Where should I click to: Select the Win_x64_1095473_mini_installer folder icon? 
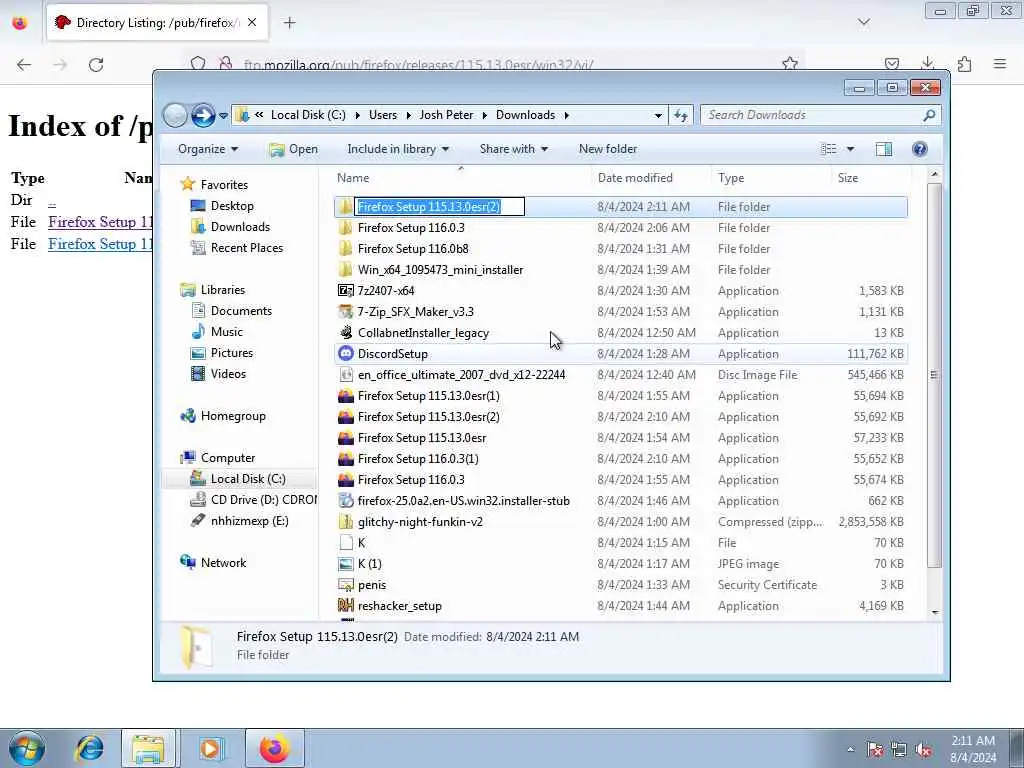click(345, 270)
